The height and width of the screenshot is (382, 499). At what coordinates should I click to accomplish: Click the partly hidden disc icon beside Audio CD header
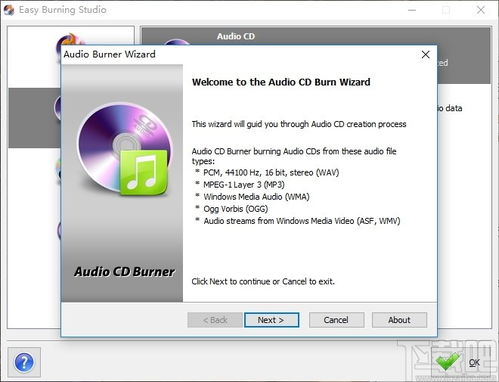[176, 42]
